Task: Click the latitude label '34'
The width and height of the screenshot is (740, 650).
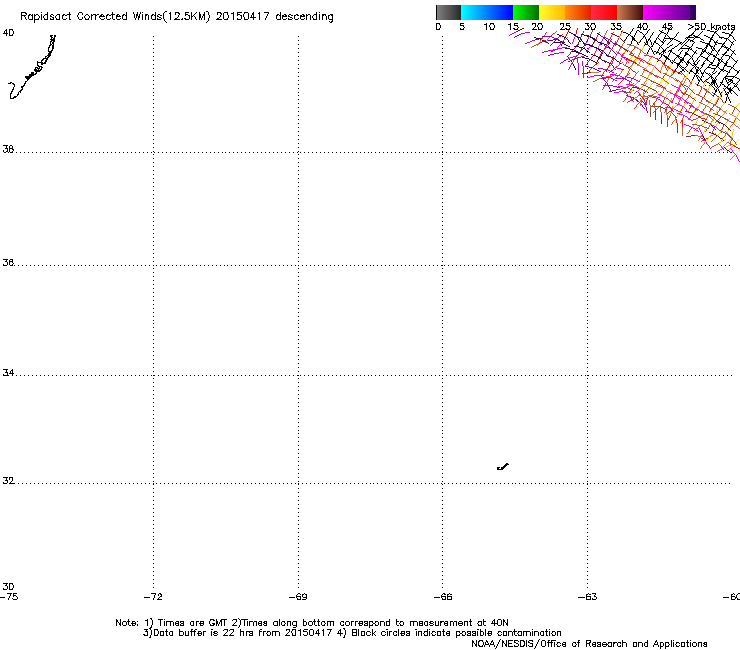Action: [x=8, y=373]
